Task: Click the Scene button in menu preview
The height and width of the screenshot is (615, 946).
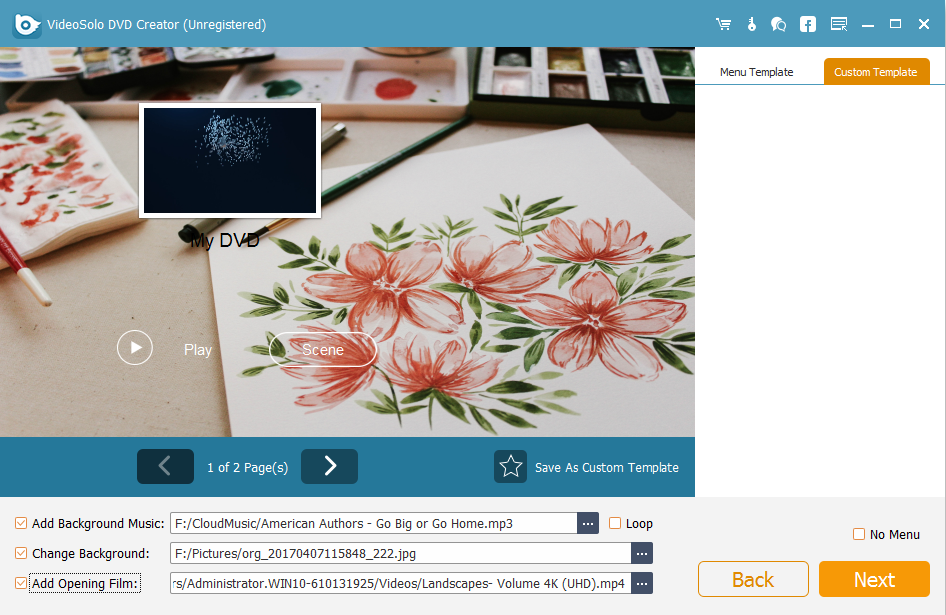Action: (x=323, y=349)
